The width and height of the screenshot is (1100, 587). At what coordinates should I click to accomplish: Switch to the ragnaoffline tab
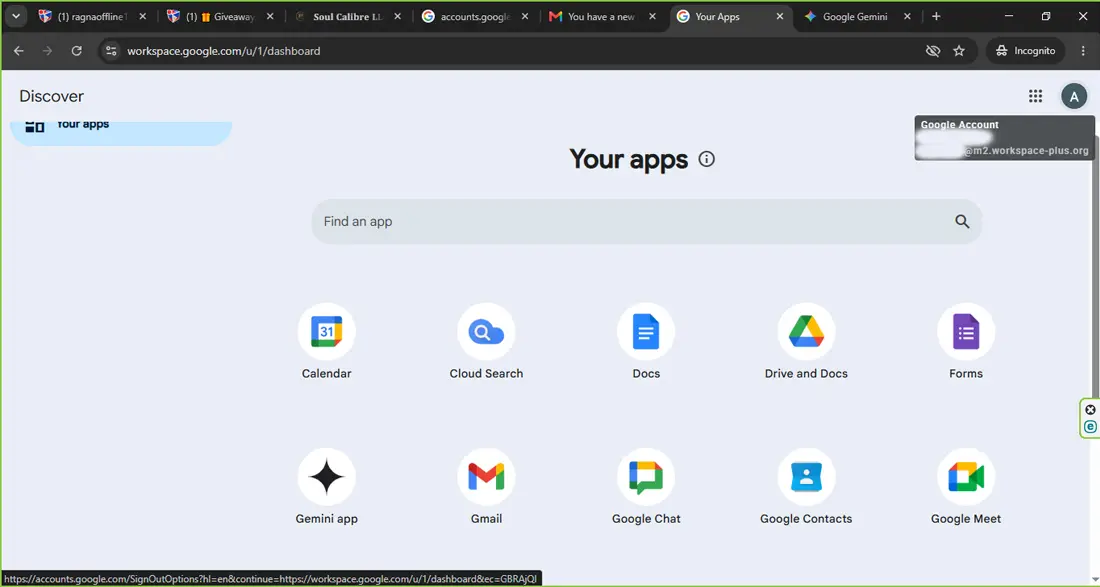(93, 16)
